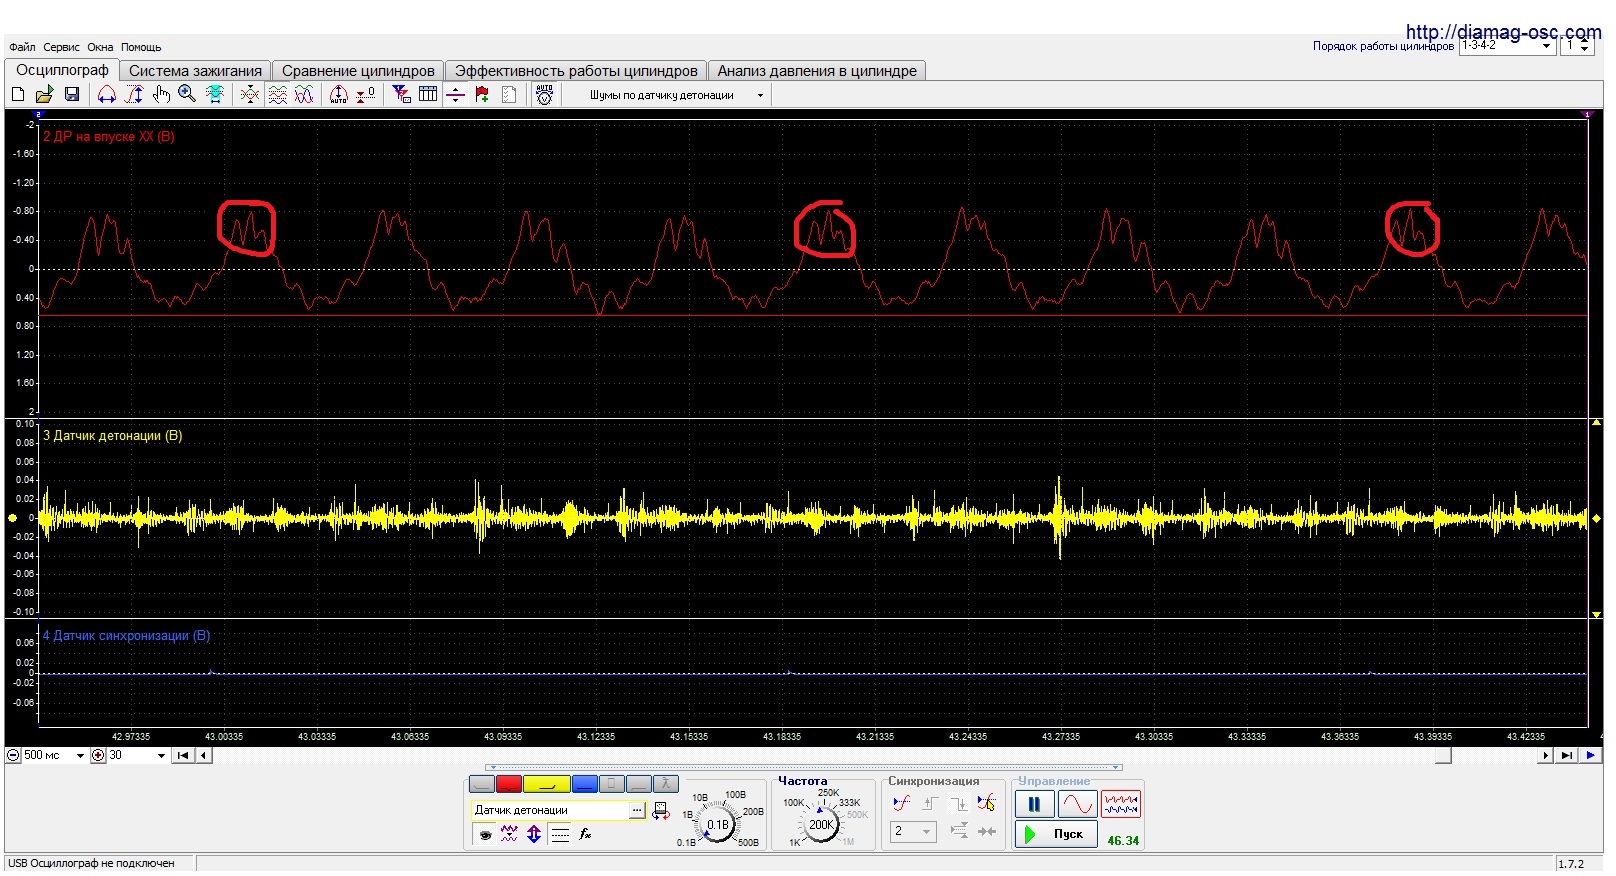The image size is (1616, 876).
Task: Click the checklist document icon
Action: pyautogui.click(x=509, y=94)
